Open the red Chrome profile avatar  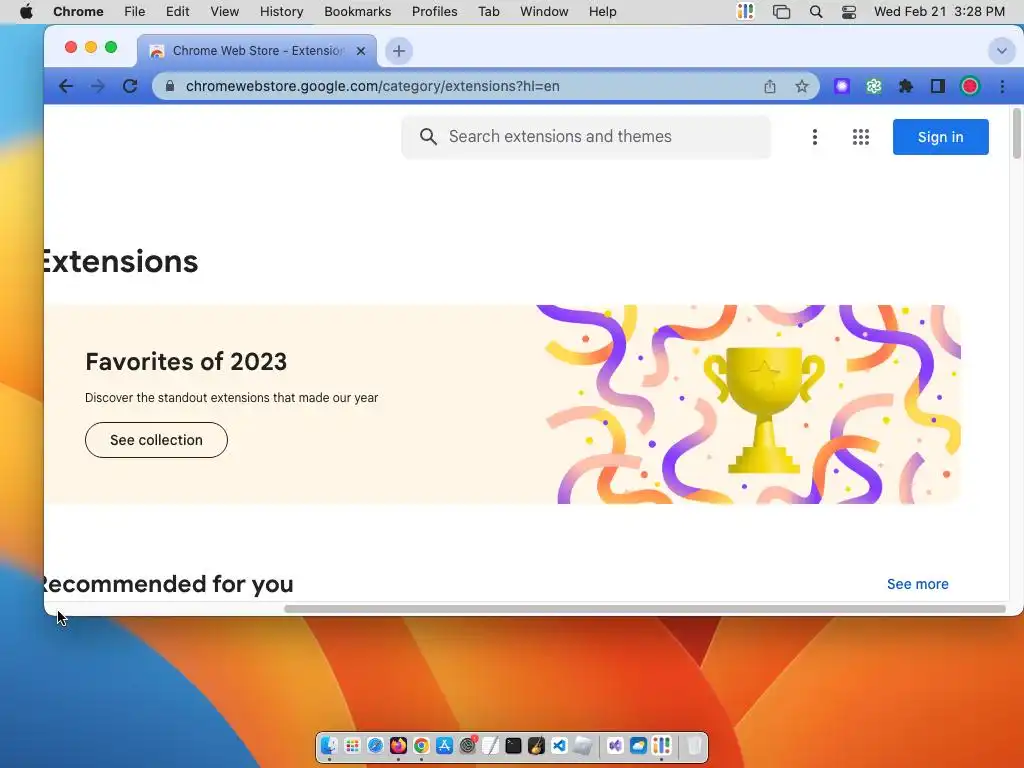point(970,86)
